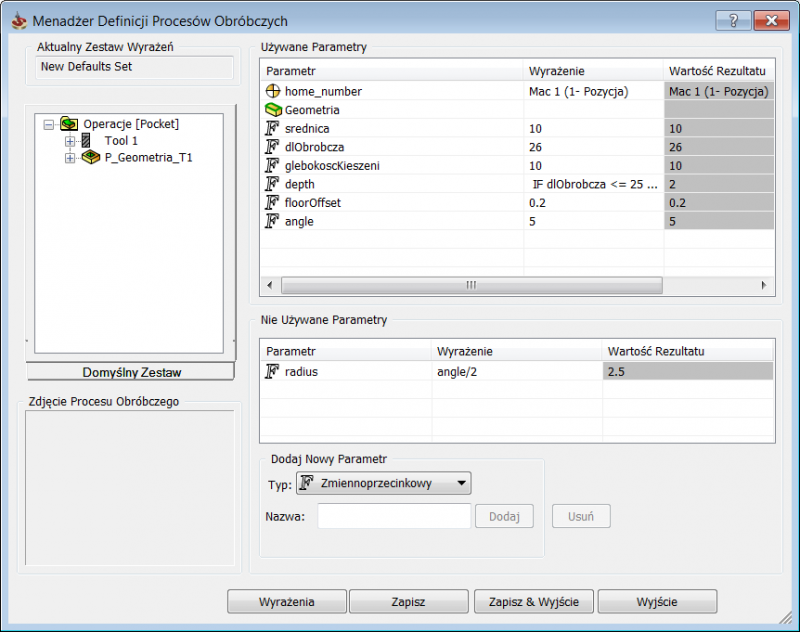Click the Zapisz button
Image resolution: width=800 pixels, height=632 pixels.
pyautogui.click(x=409, y=602)
